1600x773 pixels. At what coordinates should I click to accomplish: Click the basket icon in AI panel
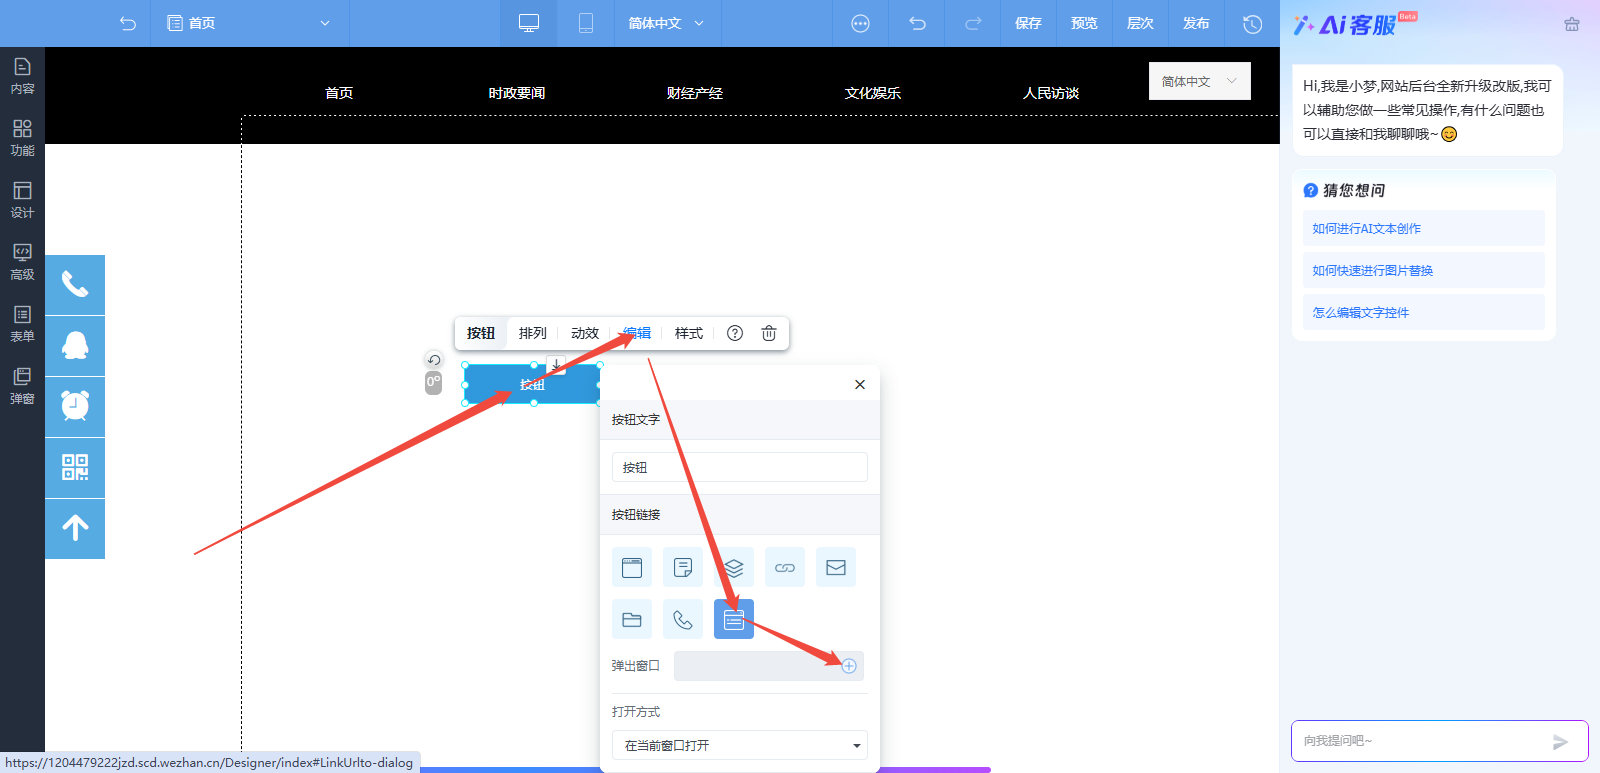[1572, 24]
